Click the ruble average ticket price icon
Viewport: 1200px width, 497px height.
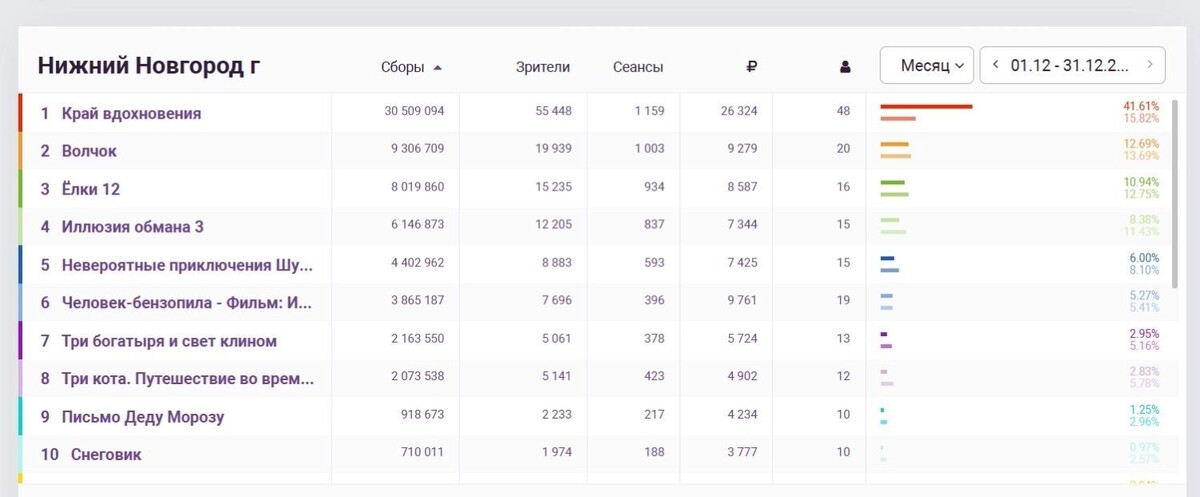752,67
